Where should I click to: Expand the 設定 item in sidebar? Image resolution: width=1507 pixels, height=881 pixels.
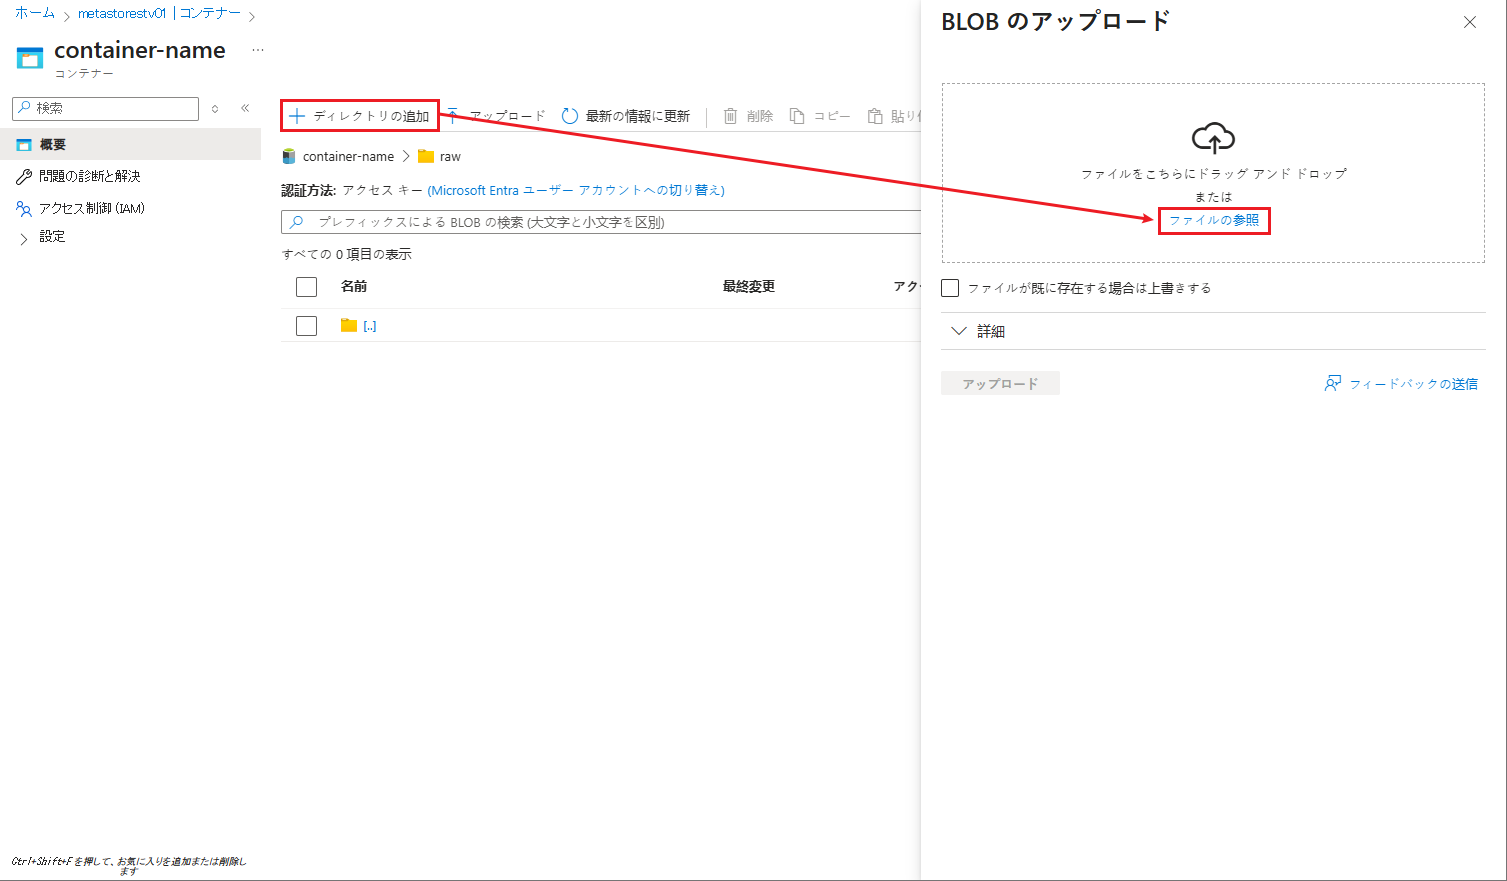24,238
